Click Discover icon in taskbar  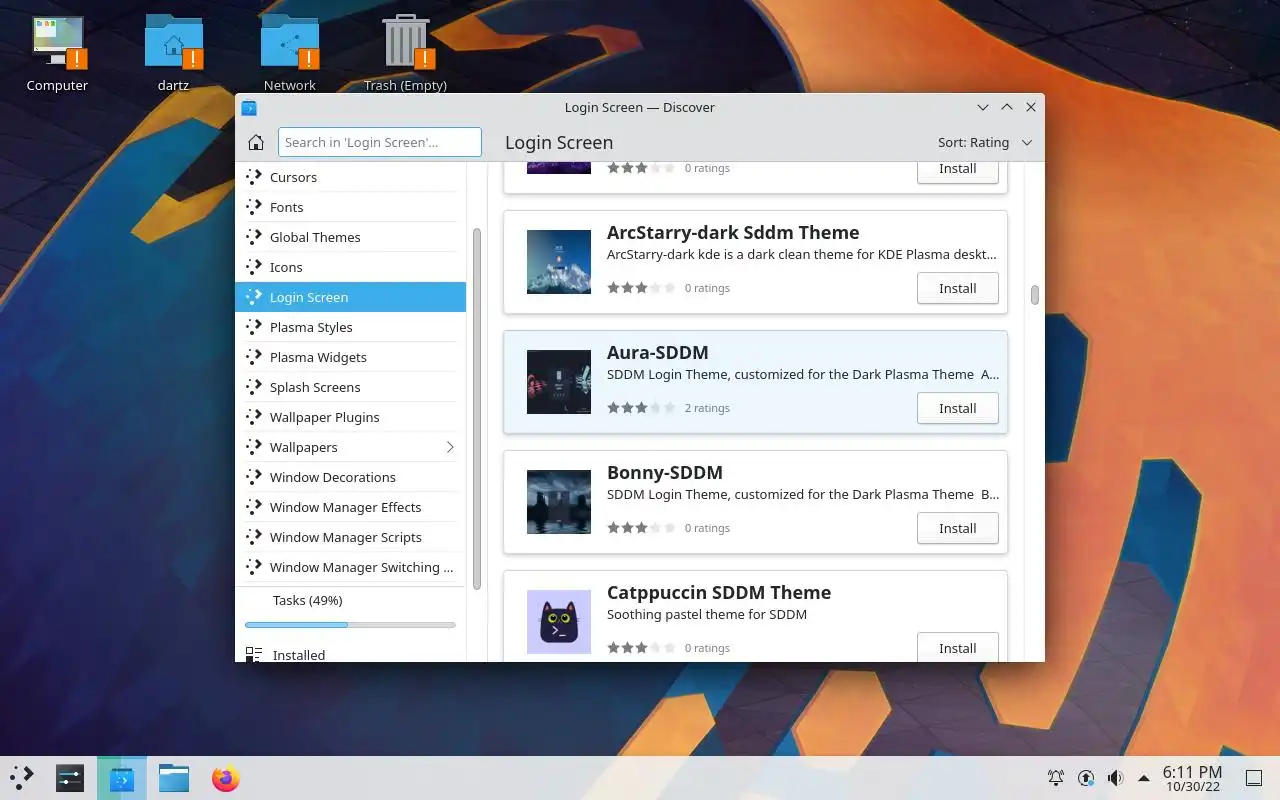pyautogui.click(x=122, y=778)
